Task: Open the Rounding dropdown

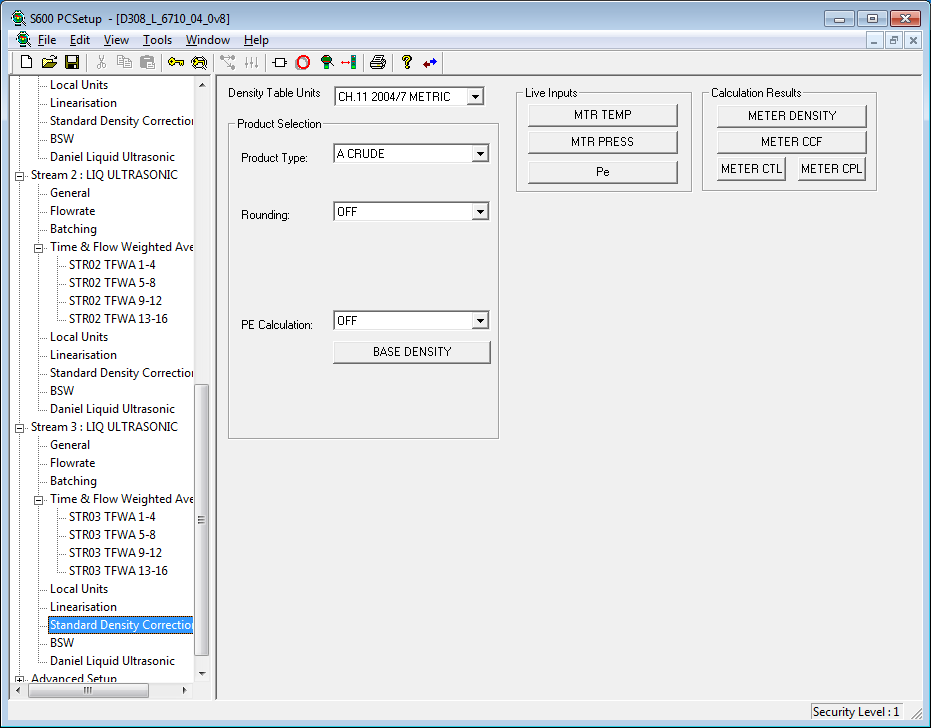Action: pos(480,211)
